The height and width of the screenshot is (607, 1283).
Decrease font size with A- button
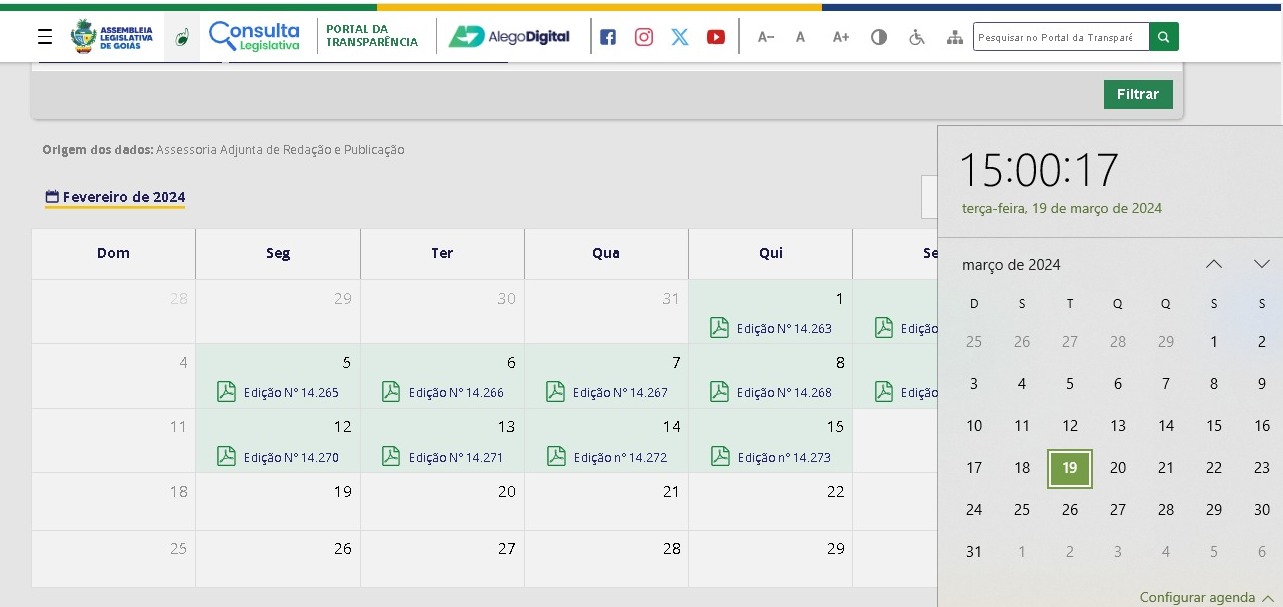pos(766,37)
